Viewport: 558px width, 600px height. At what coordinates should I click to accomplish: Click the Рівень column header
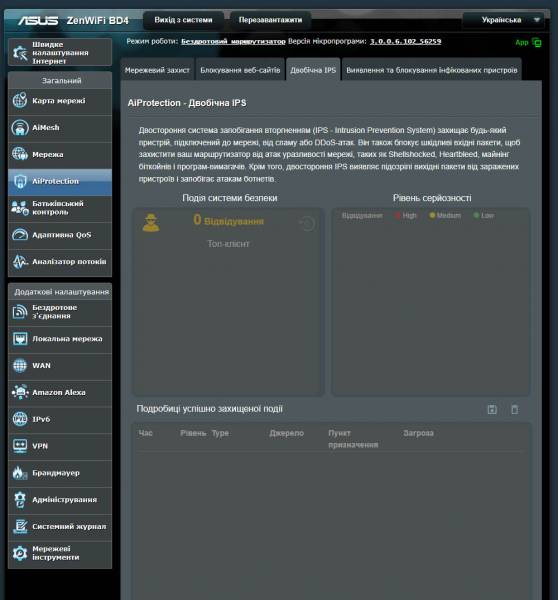(x=193, y=433)
